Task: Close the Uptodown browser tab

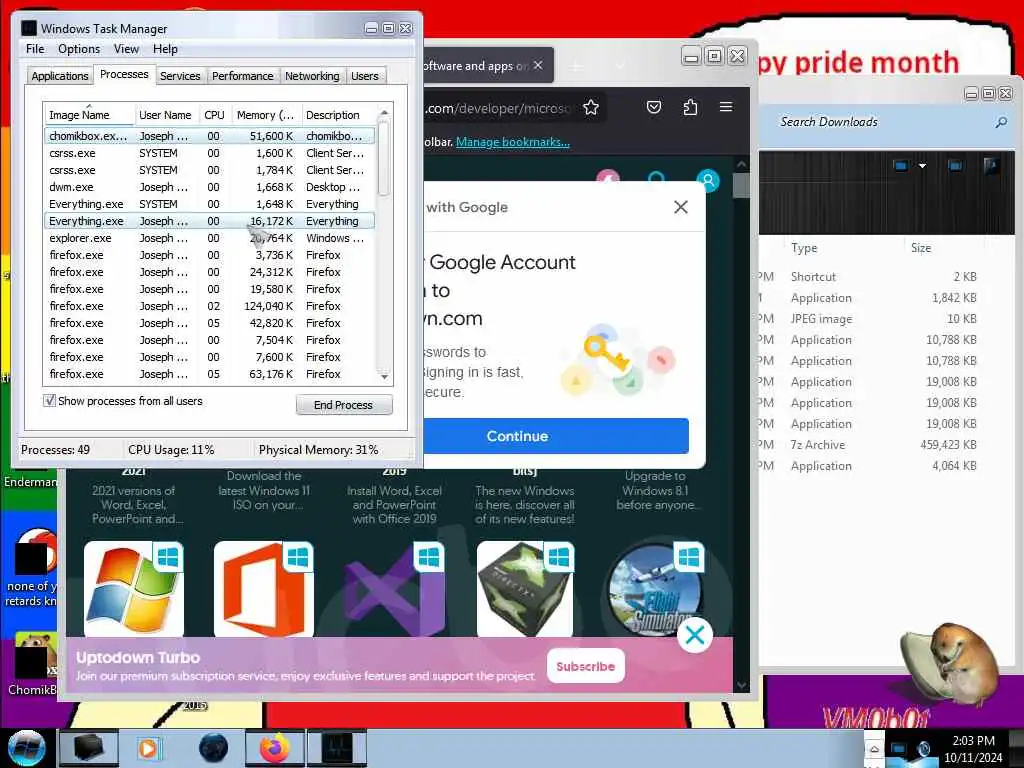Action: pos(537,65)
